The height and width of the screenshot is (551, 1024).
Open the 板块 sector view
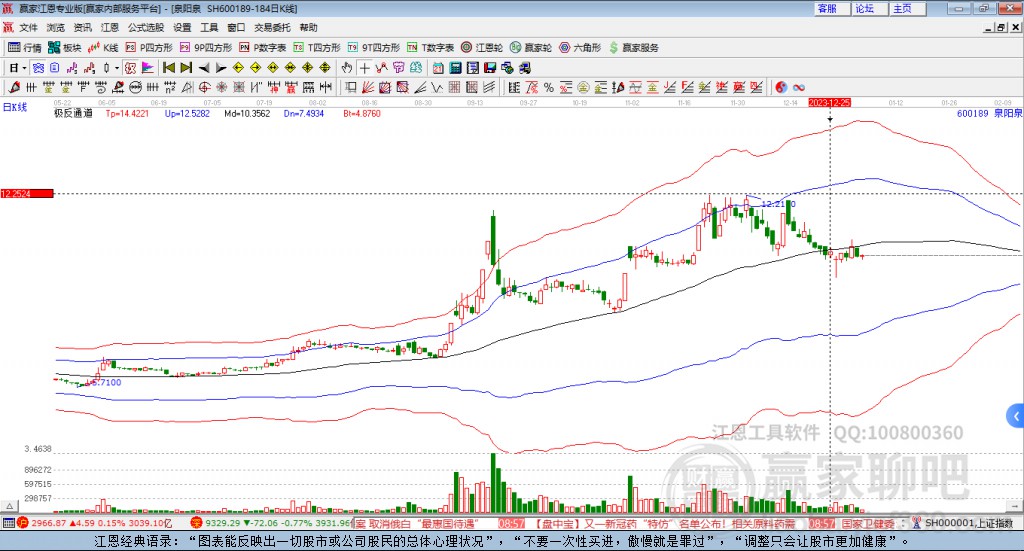point(64,48)
